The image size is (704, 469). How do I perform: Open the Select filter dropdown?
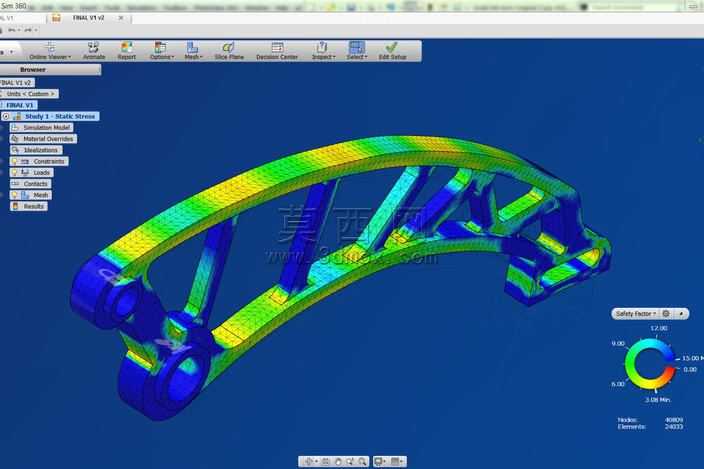[x=357, y=51]
